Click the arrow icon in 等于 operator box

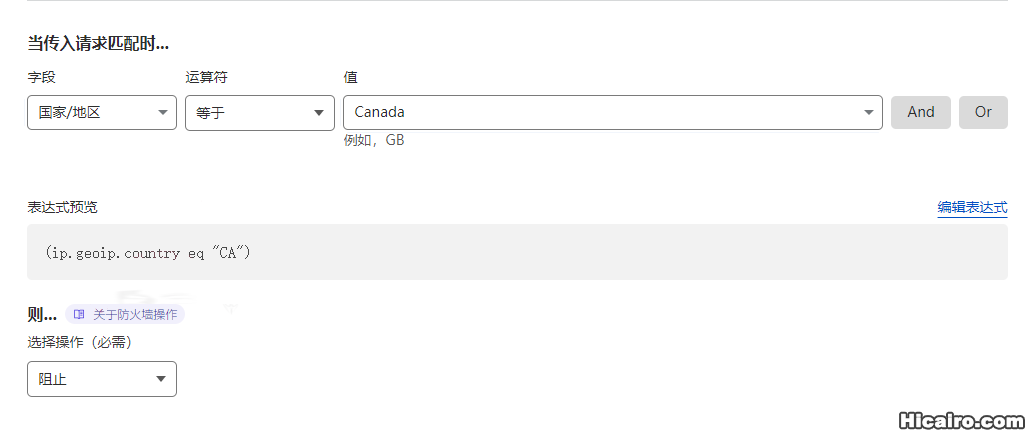(320, 112)
